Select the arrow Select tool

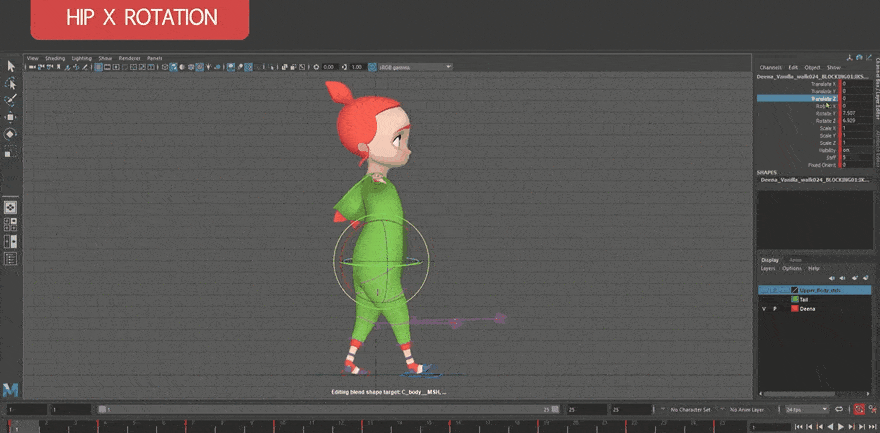[x=11, y=66]
